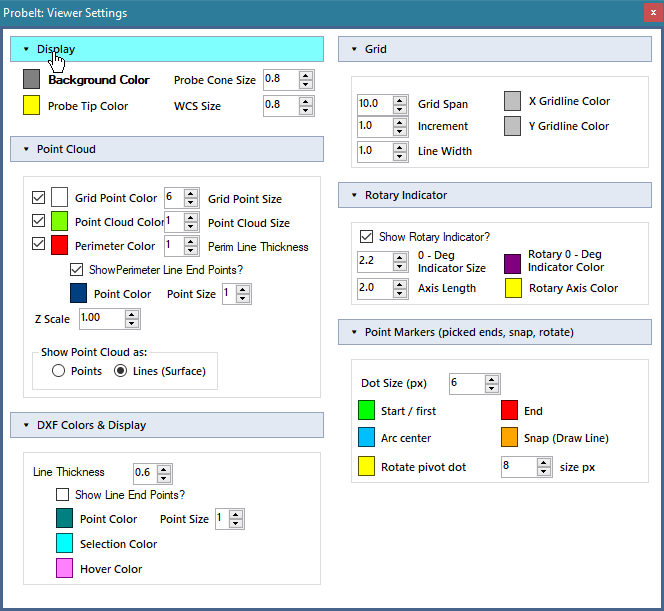Change the Point Cloud Color swatch
664x611 pixels.
click(x=59, y=221)
